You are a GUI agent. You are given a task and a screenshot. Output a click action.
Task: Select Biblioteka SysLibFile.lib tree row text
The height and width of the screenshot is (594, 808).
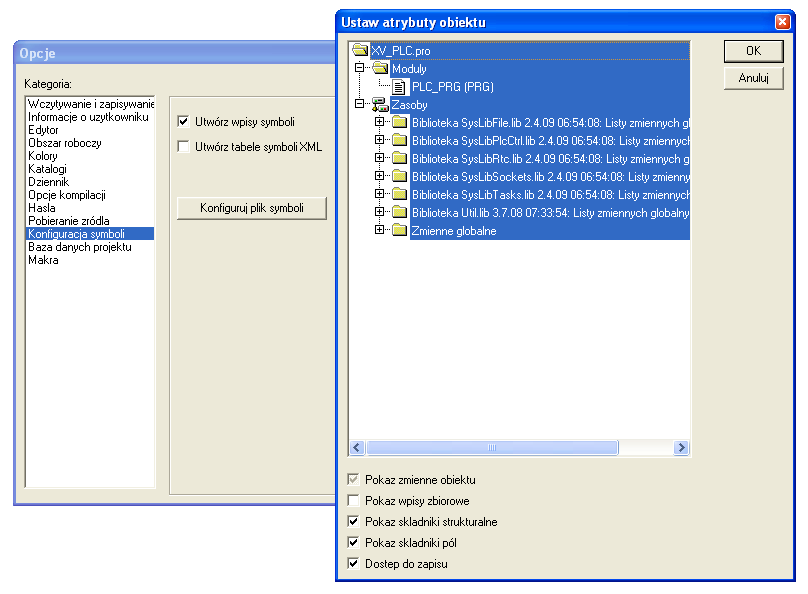point(550,123)
